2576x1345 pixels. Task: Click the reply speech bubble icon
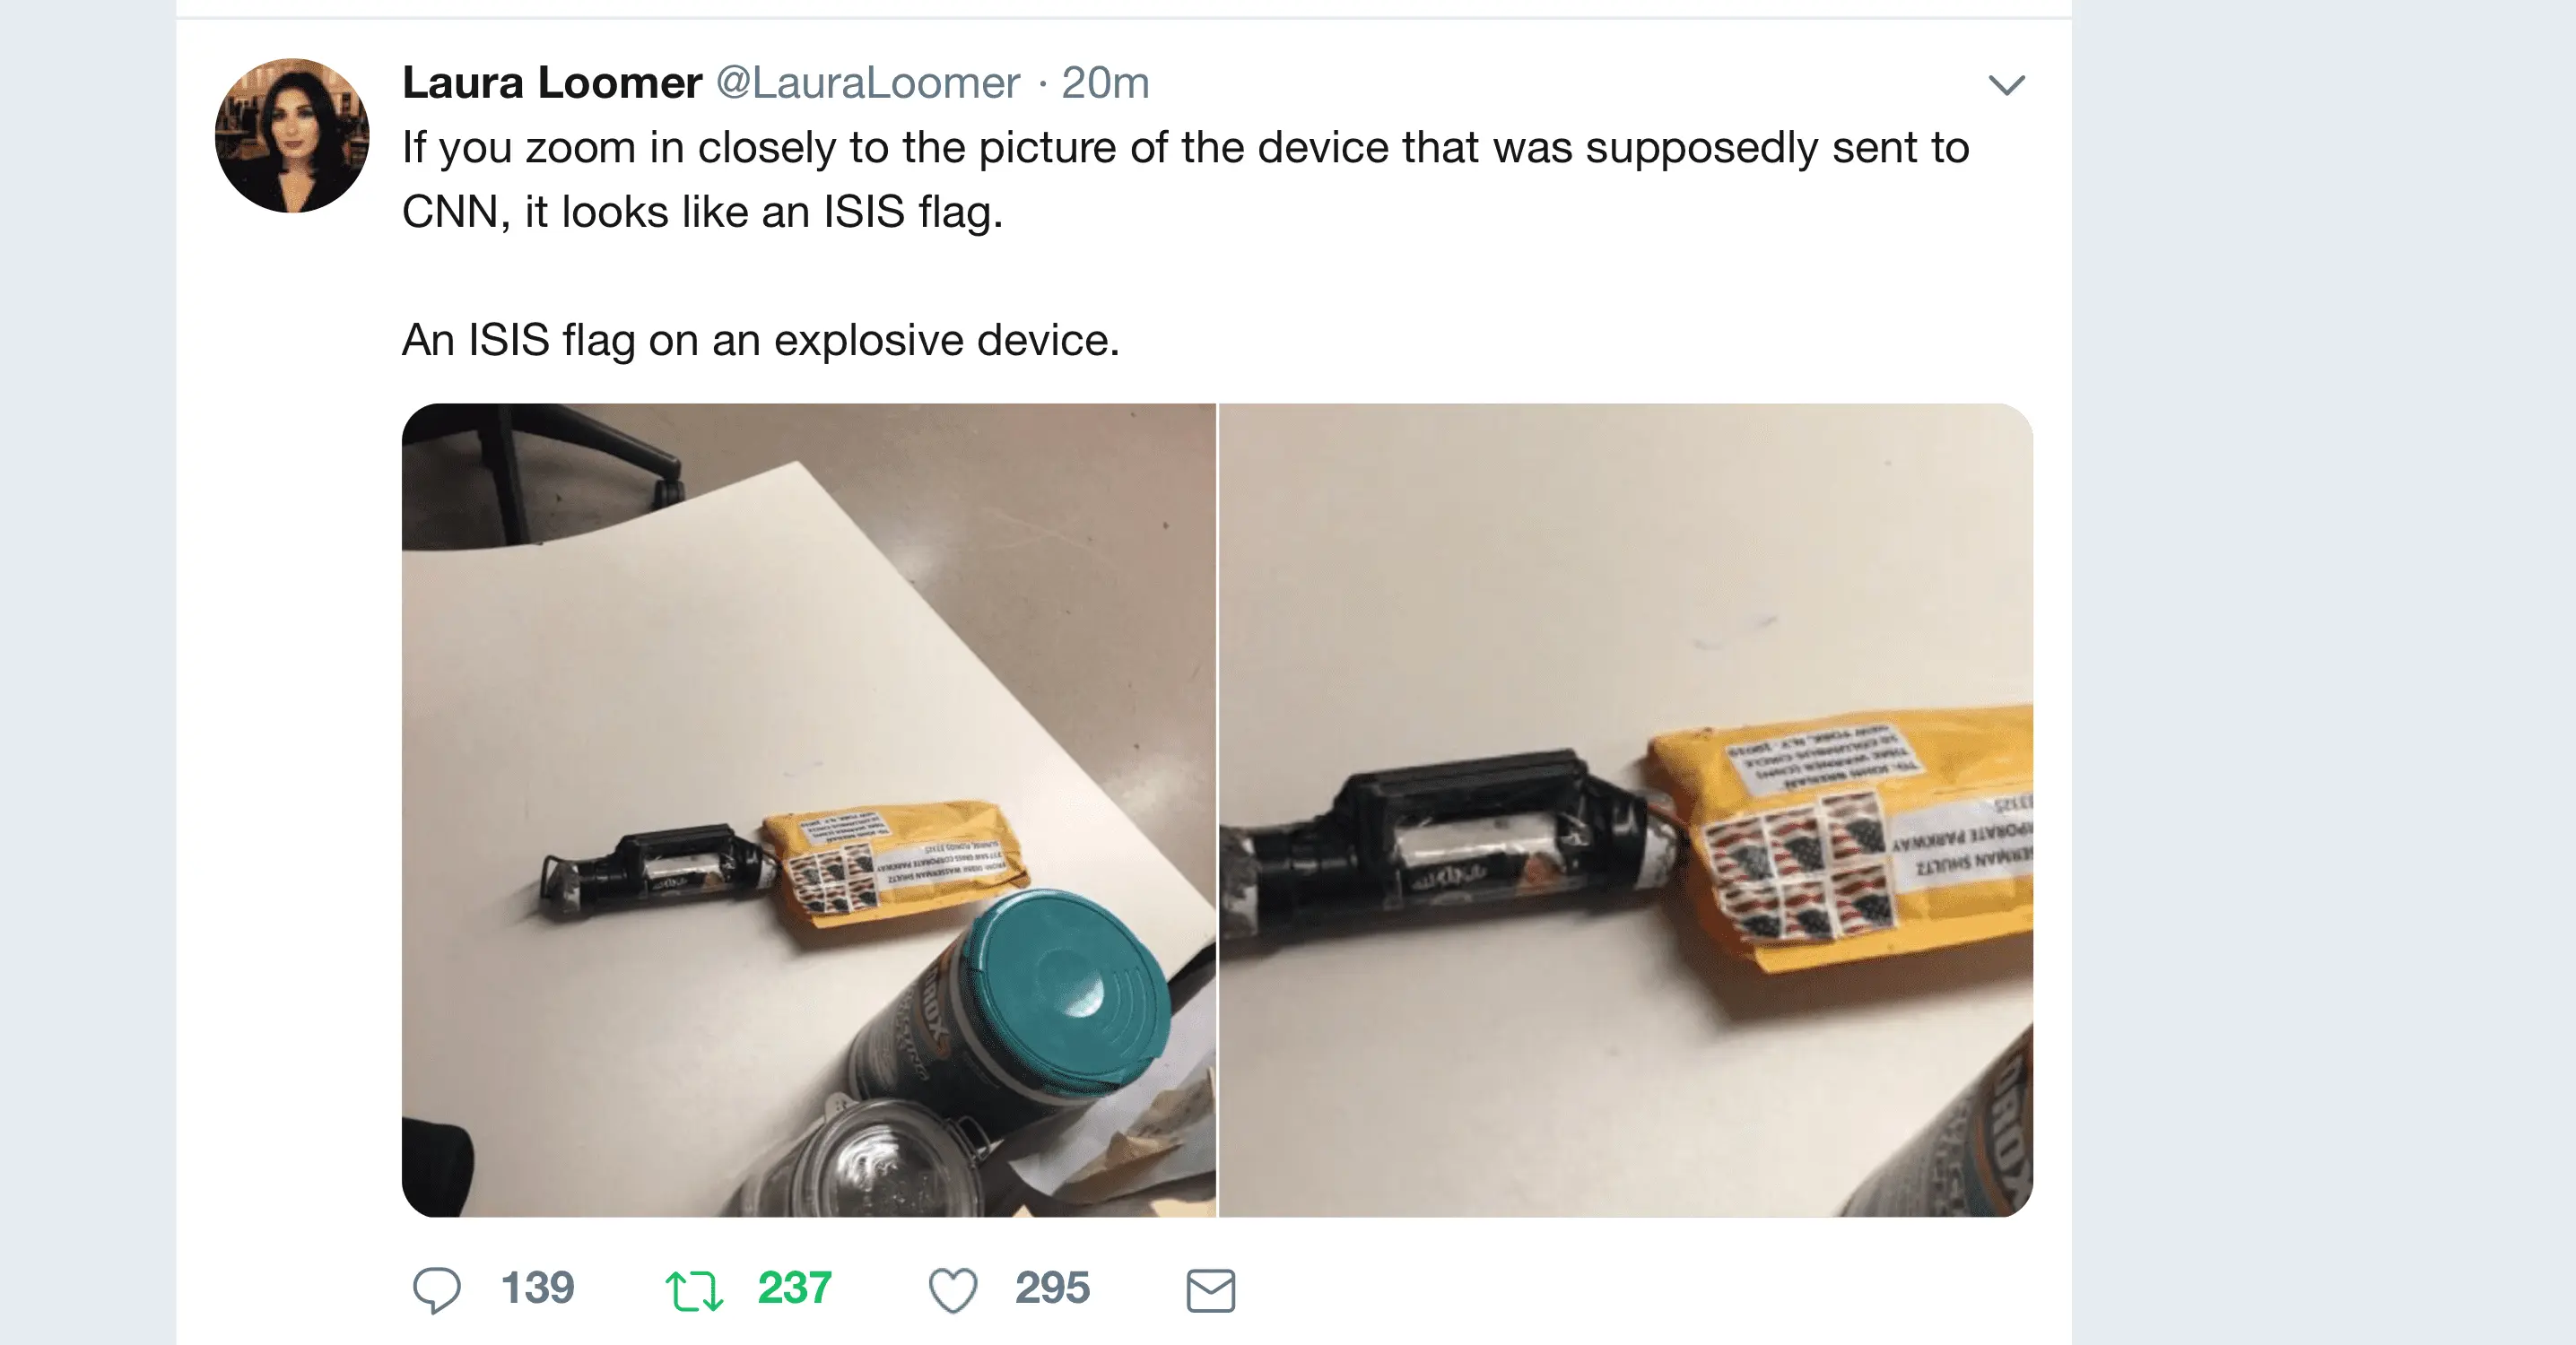click(437, 1289)
